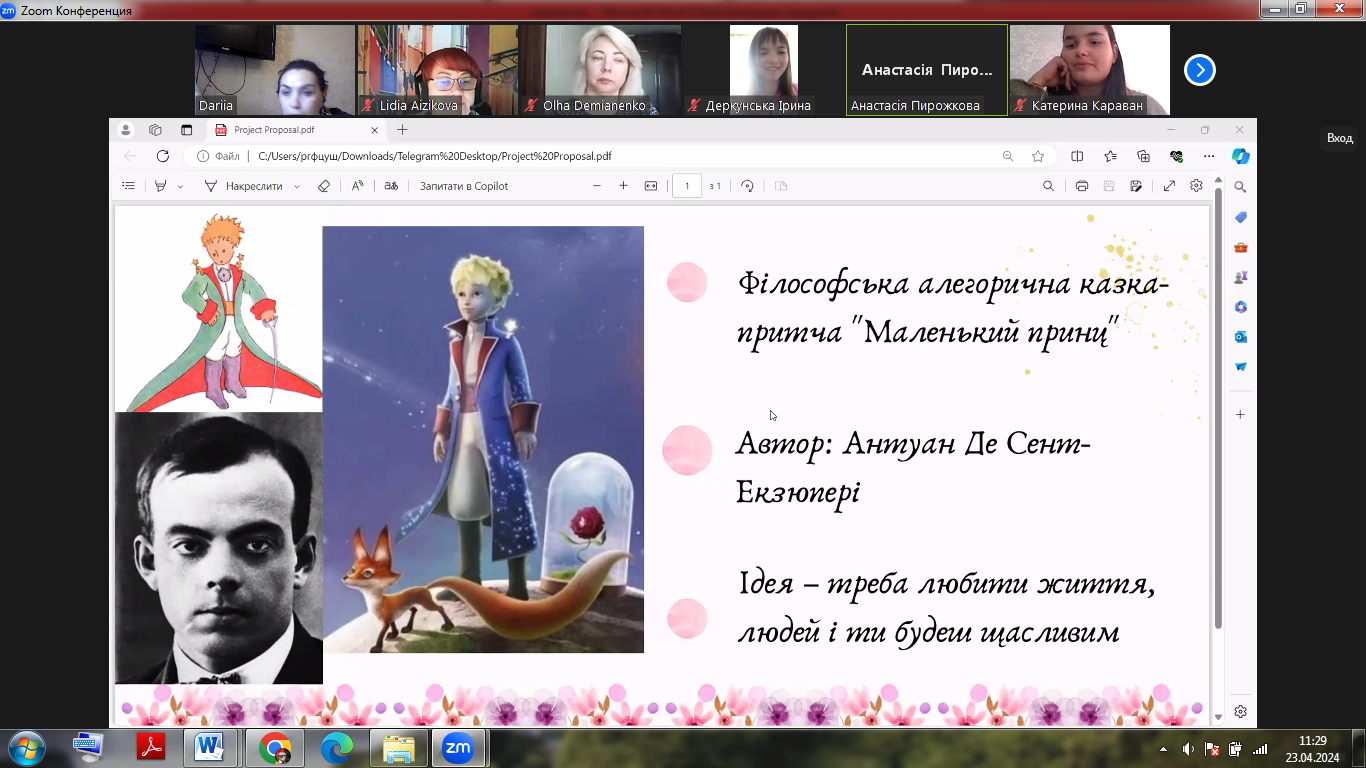Image resolution: width=1366 pixels, height=768 pixels.
Task: Open the PDF table of contents panel
Action: pyautogui.click(x=128, y=186)
